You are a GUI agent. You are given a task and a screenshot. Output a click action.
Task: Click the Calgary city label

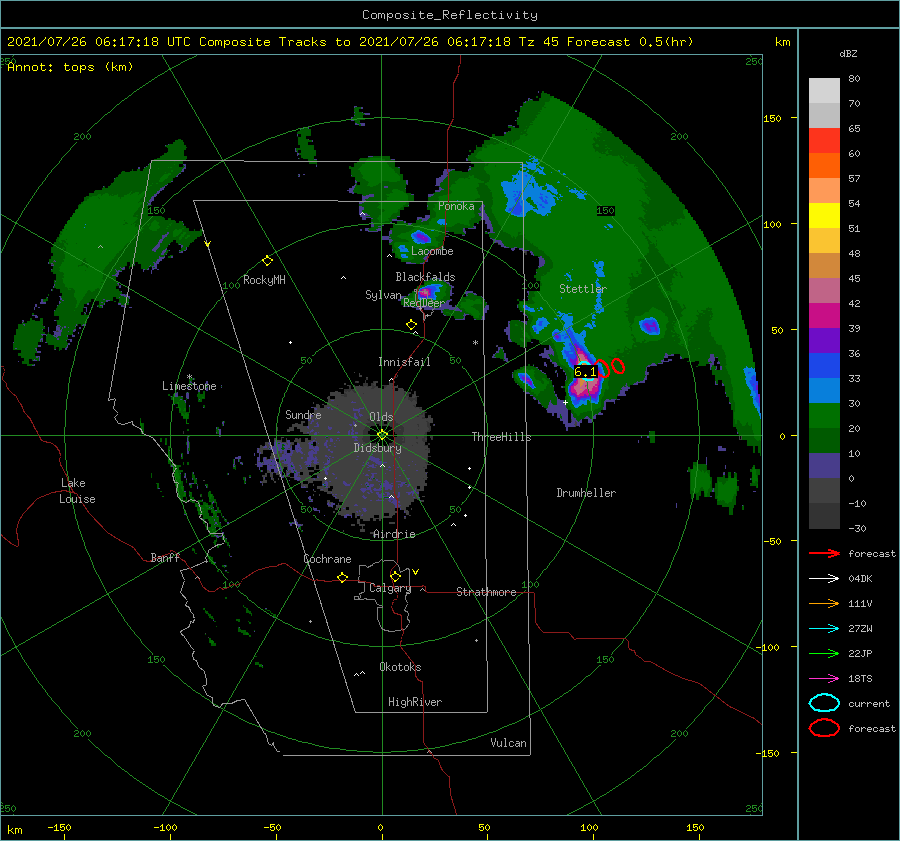coord(390,588)
